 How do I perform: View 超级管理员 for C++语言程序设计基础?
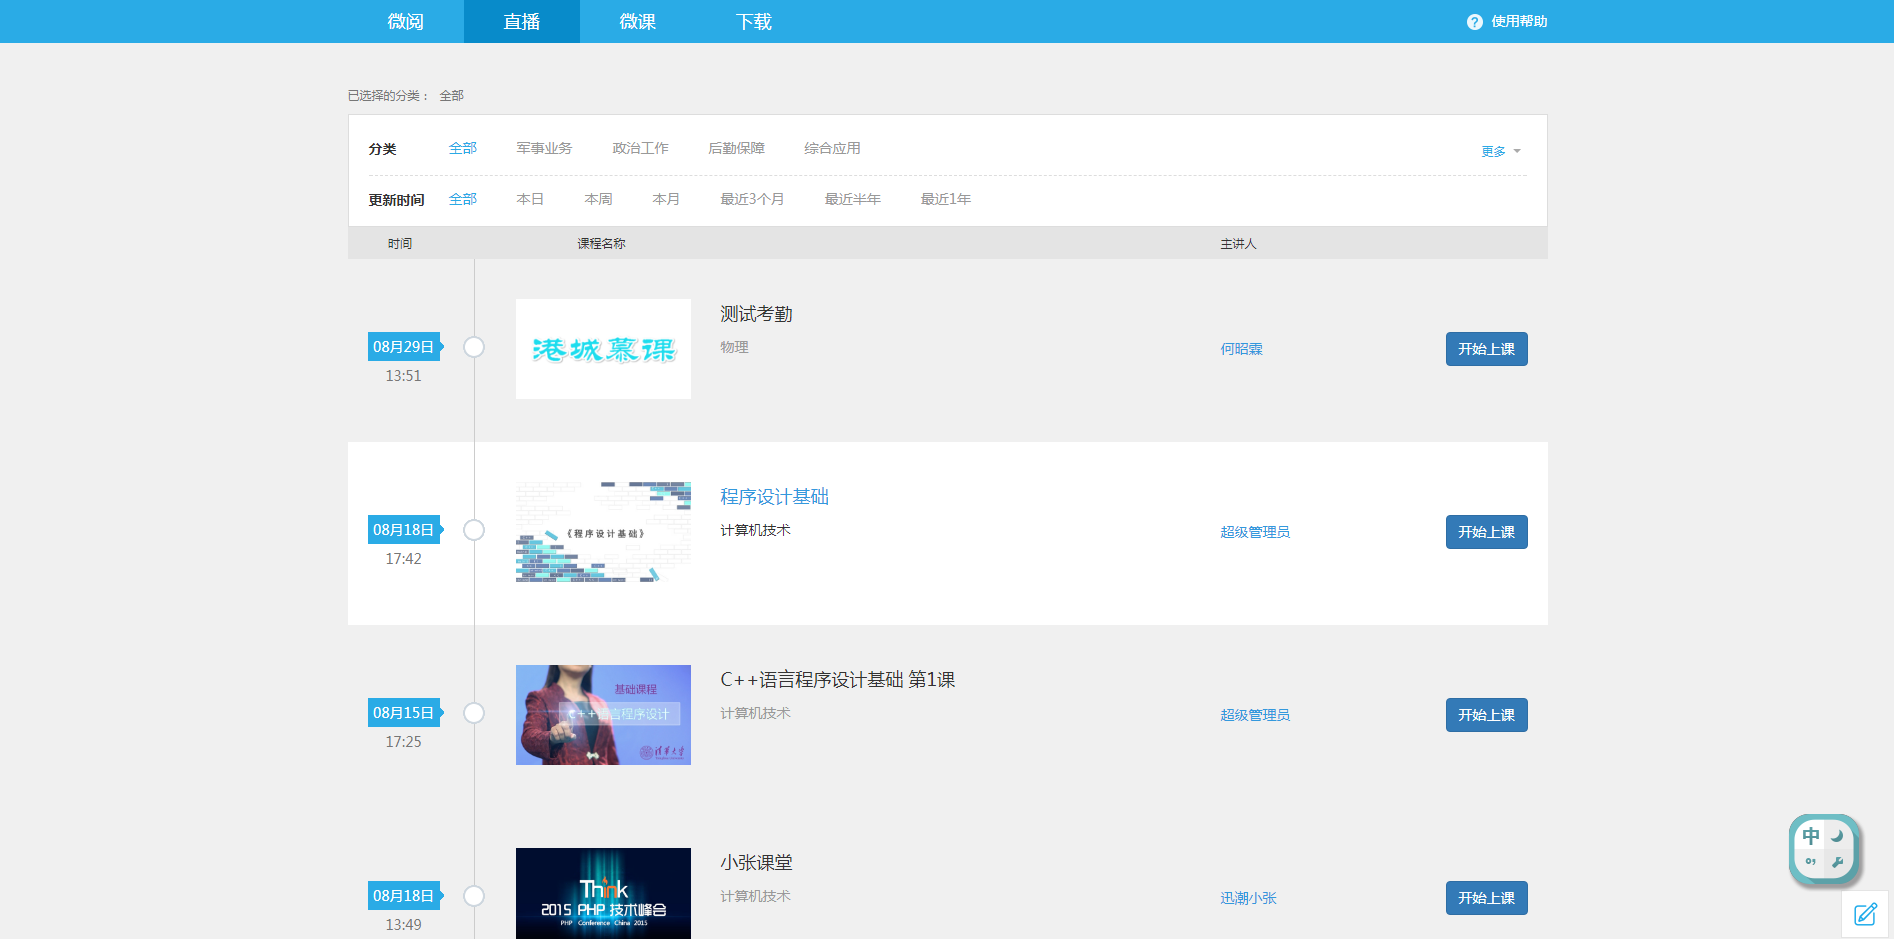pos(1255,715)
